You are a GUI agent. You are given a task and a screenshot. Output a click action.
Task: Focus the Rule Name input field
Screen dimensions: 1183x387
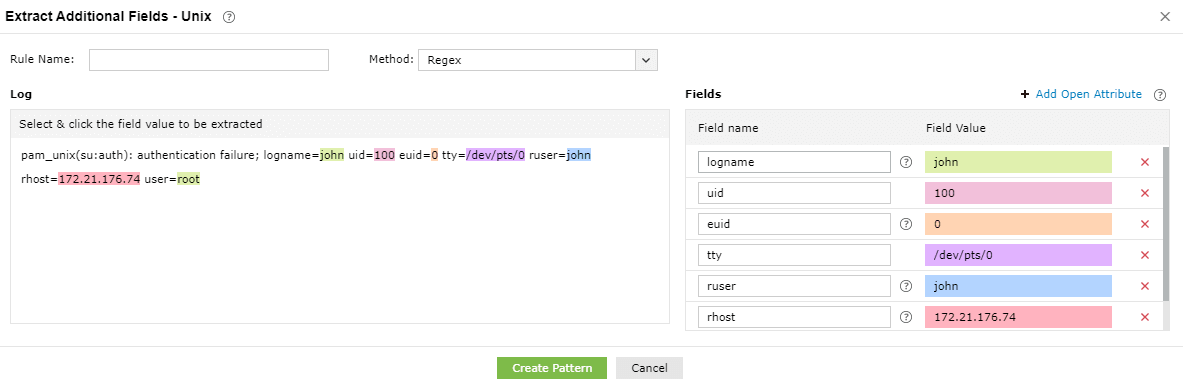[209, 60]
